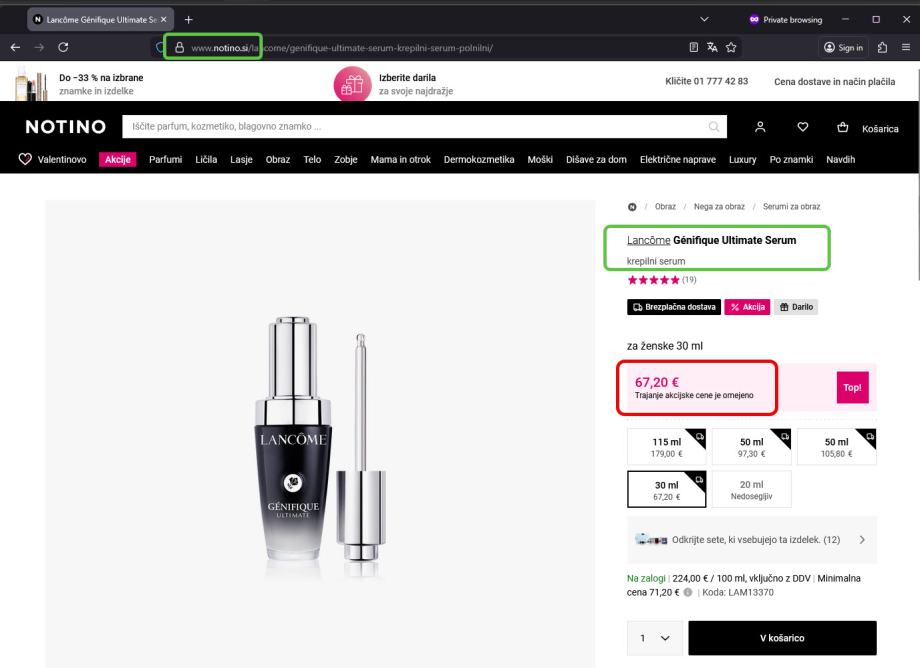Open the browser extensions icon
The width and height of the screenshot is (920, 668).
(x=882, y=48)
